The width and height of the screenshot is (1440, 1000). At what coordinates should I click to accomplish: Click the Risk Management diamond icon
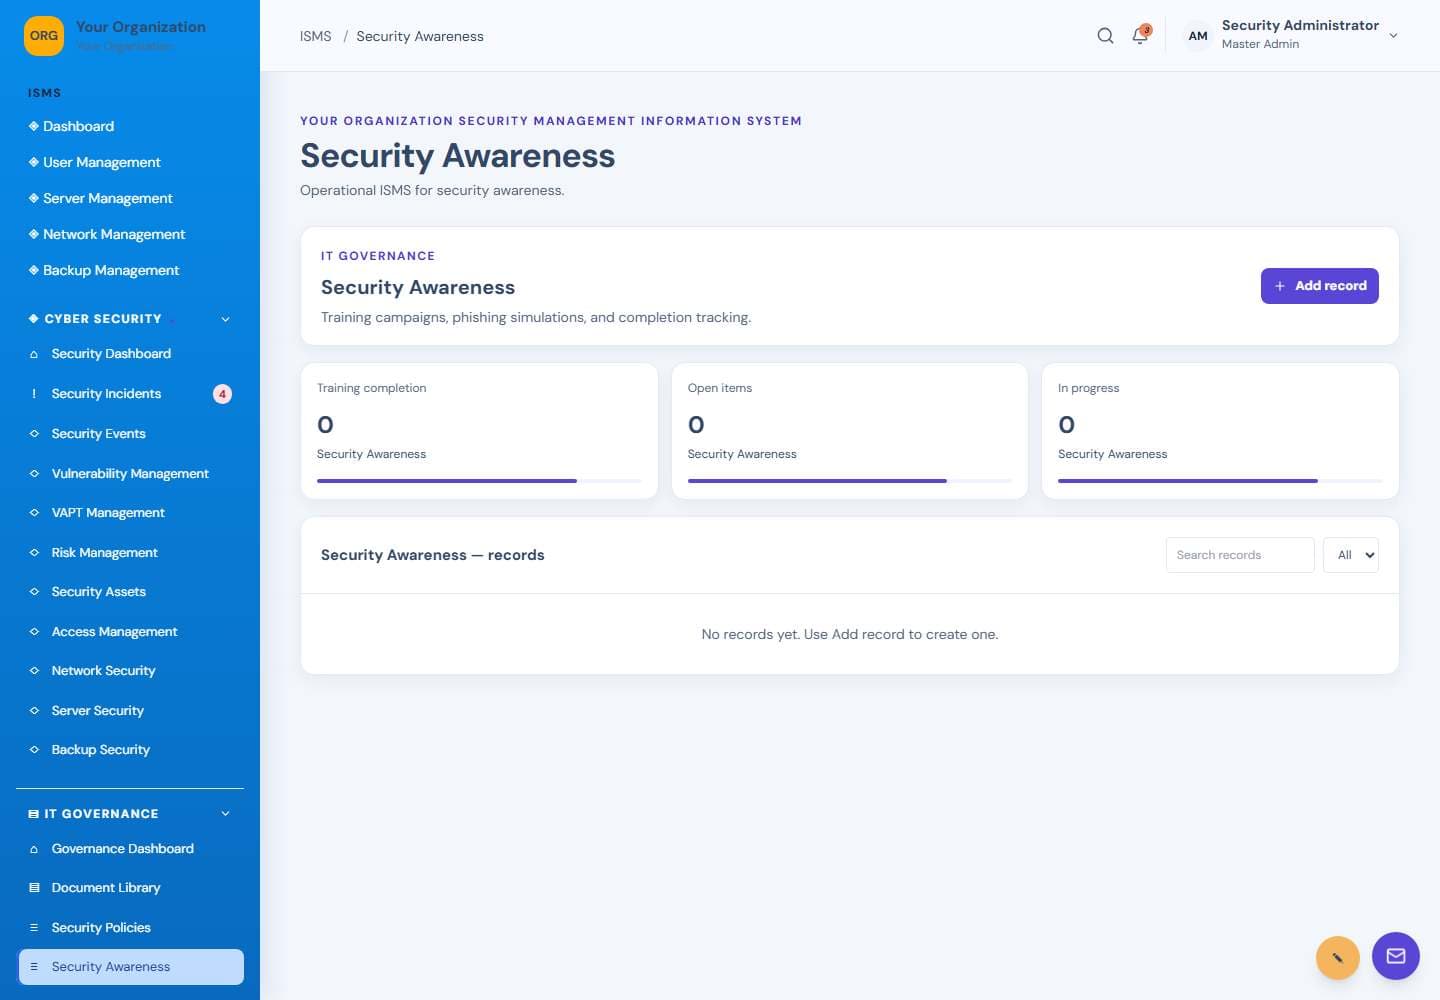click(34, 553)
